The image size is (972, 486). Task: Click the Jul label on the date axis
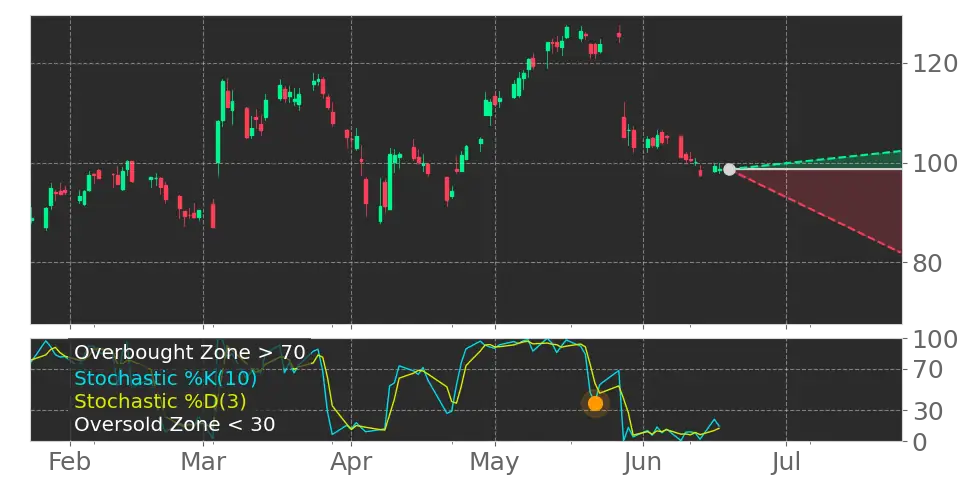coord(786,462)
